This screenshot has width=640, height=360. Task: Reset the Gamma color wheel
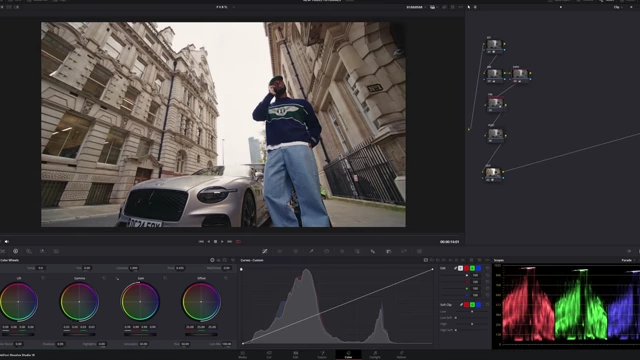point(104,278)
